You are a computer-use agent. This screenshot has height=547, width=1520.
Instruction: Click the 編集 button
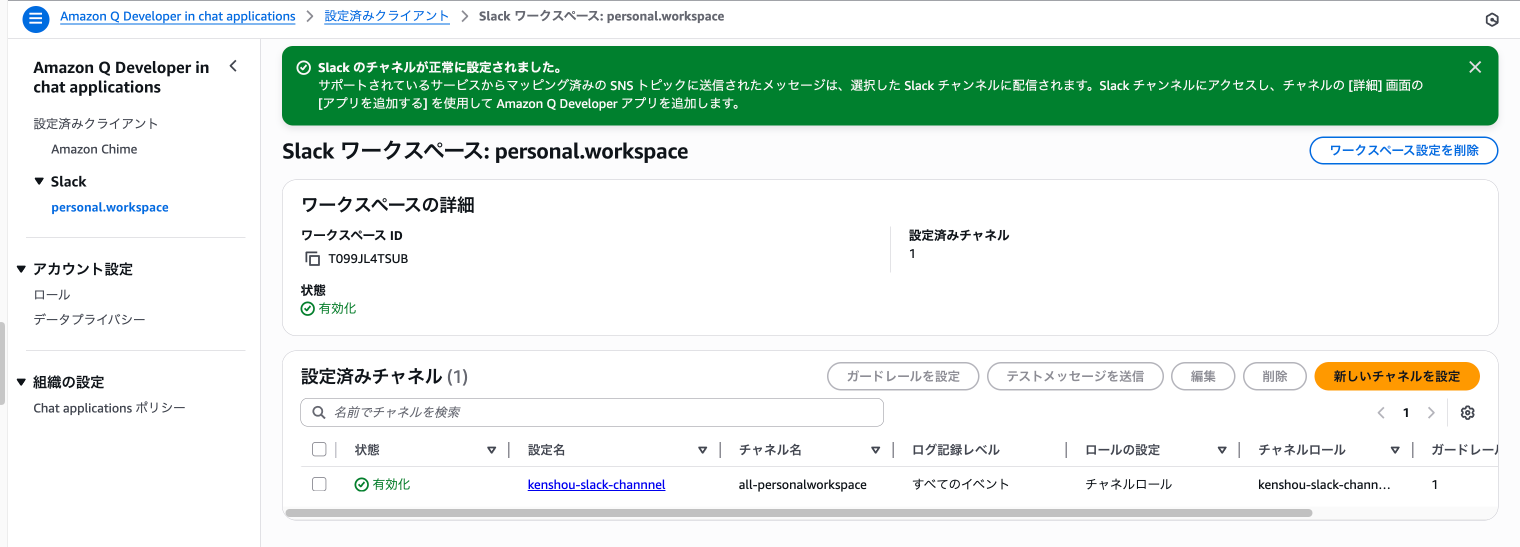click(1203, 376)
